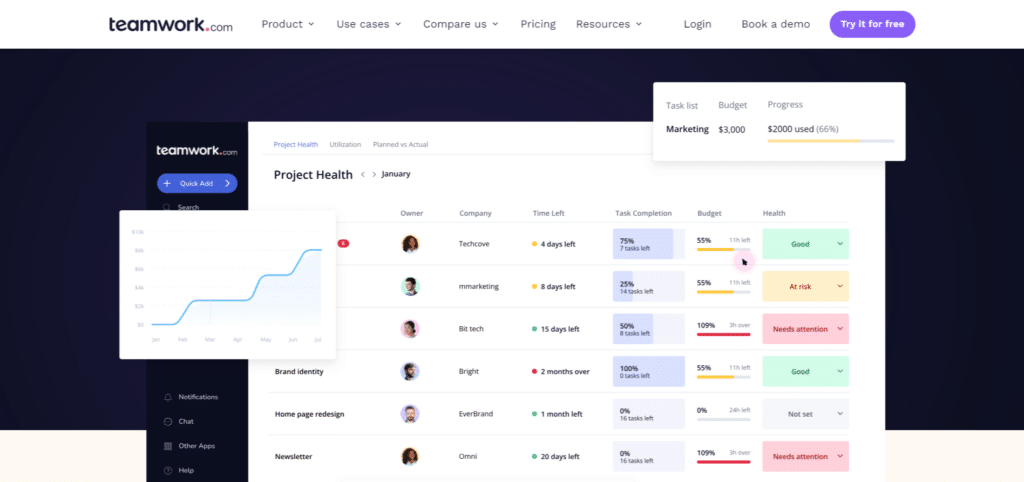Click the teamwork.com logo in the app sidebar
Image resolution: width=1024 pixels, height=482 pixels.
tap(197, 150)
